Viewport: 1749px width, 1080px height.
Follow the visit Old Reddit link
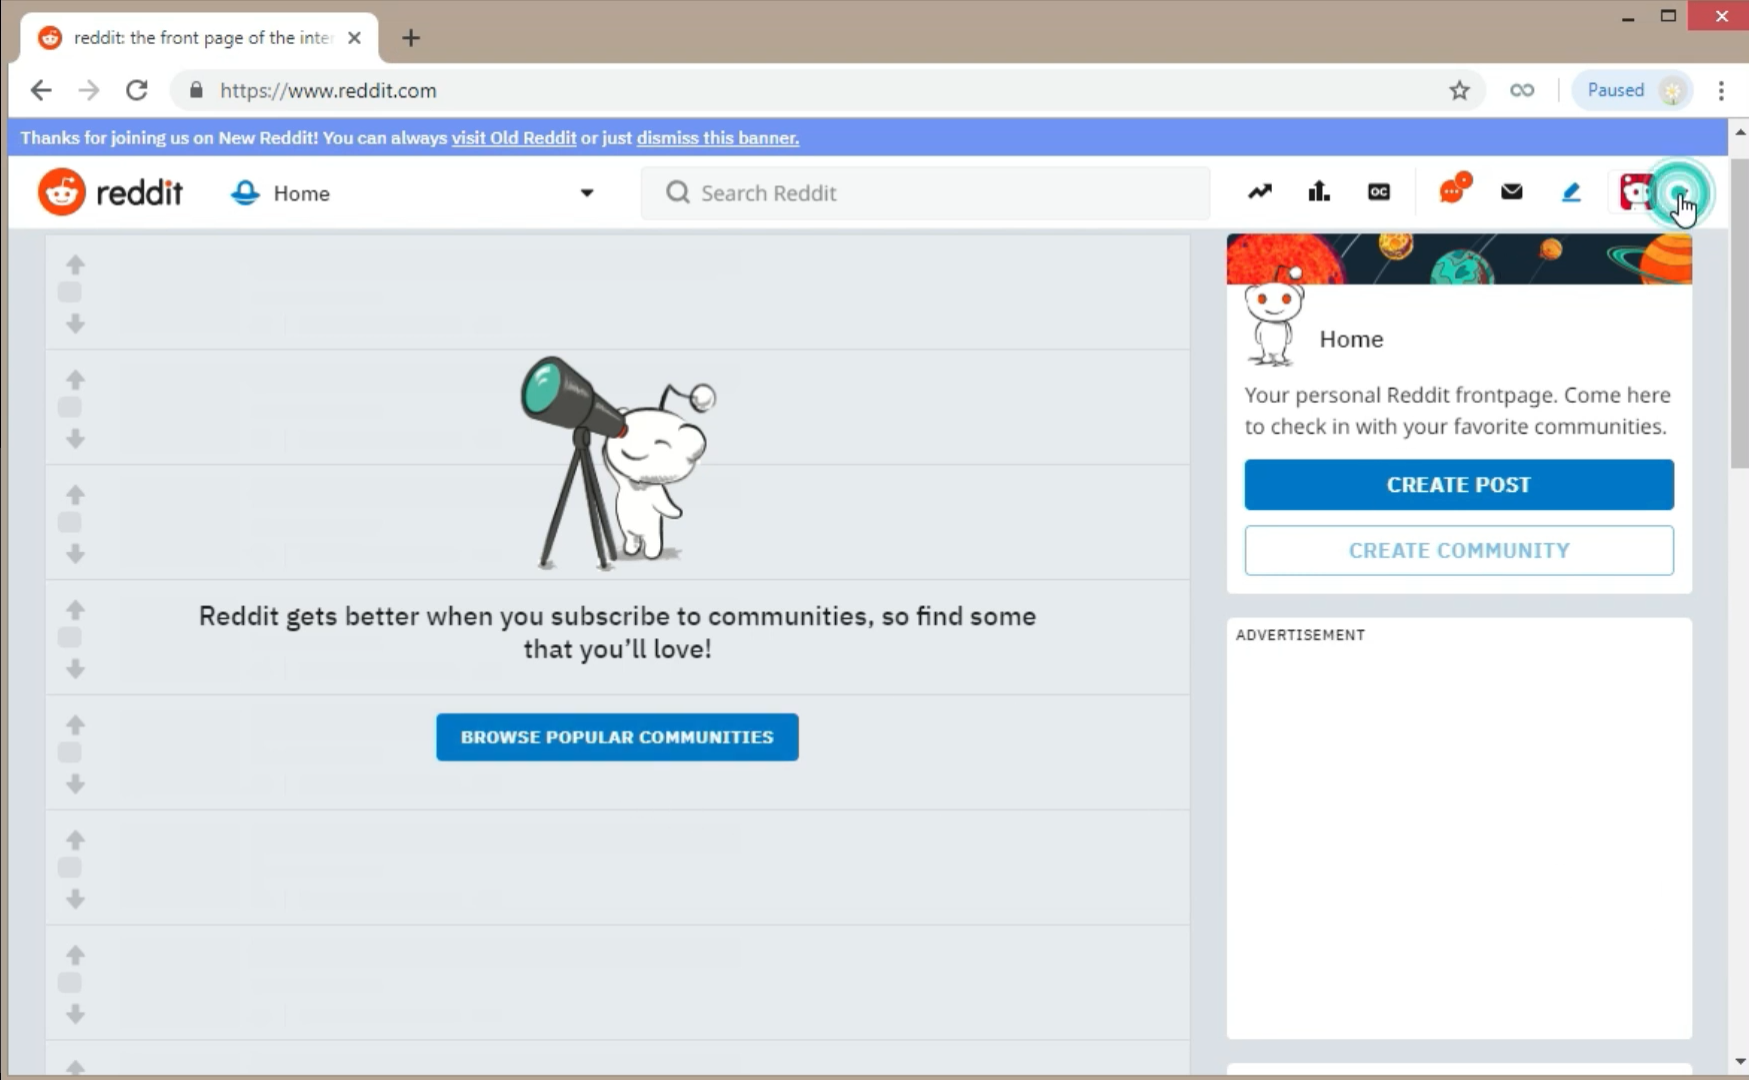coord(514,138)
